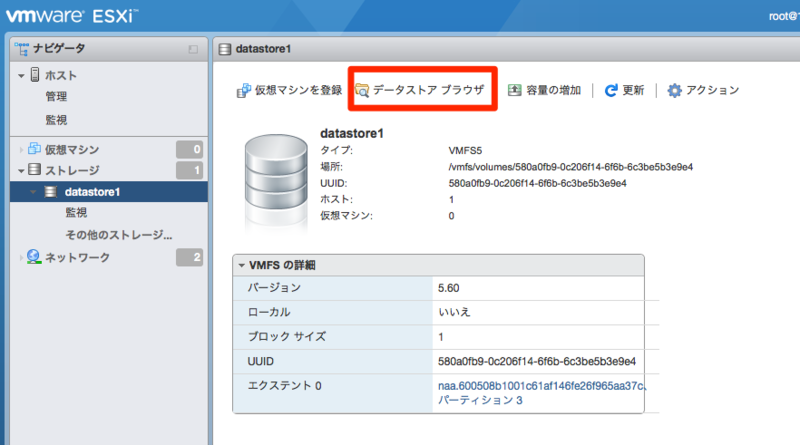Open その他のストレージ... item
800x445 pixels.
119,235
